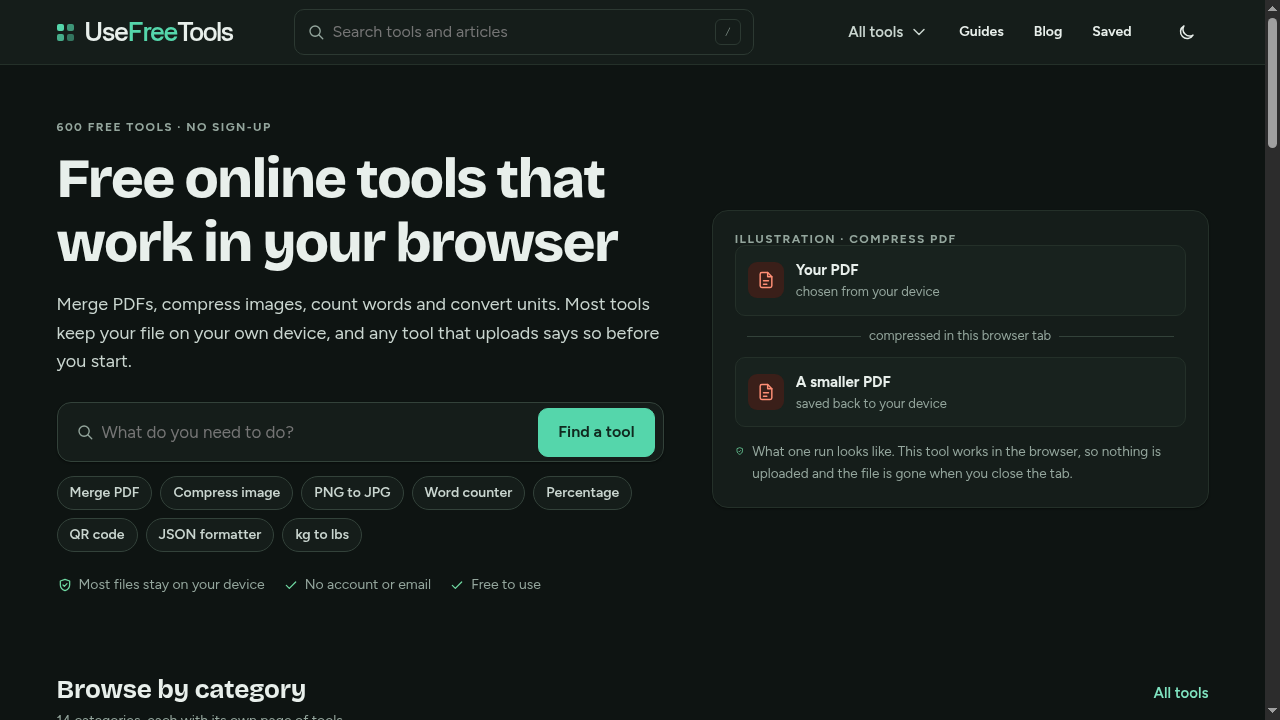1280x720 pixels.
Task: Click the UseFreeTools logo icon
Action: click(66, 32)
